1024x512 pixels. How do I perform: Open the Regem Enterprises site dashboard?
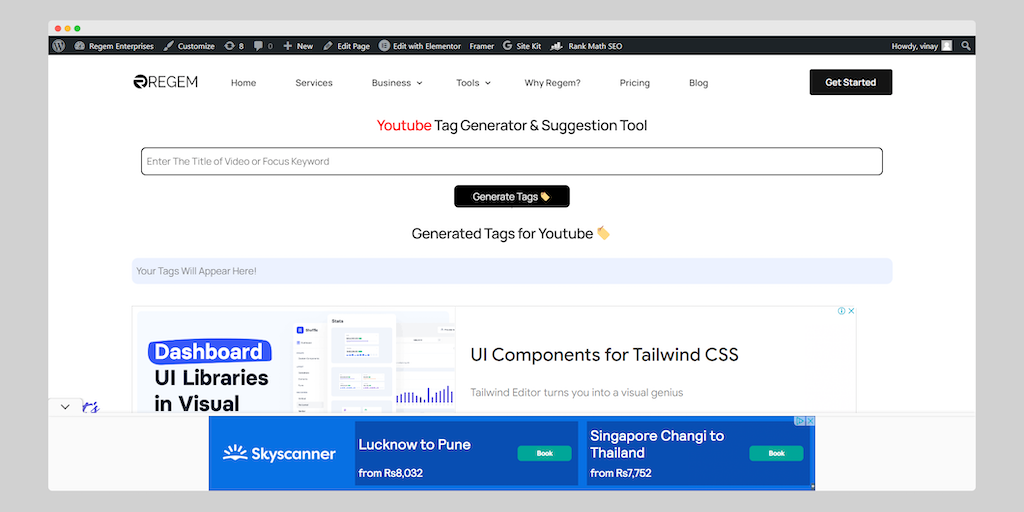pos(114,46)
